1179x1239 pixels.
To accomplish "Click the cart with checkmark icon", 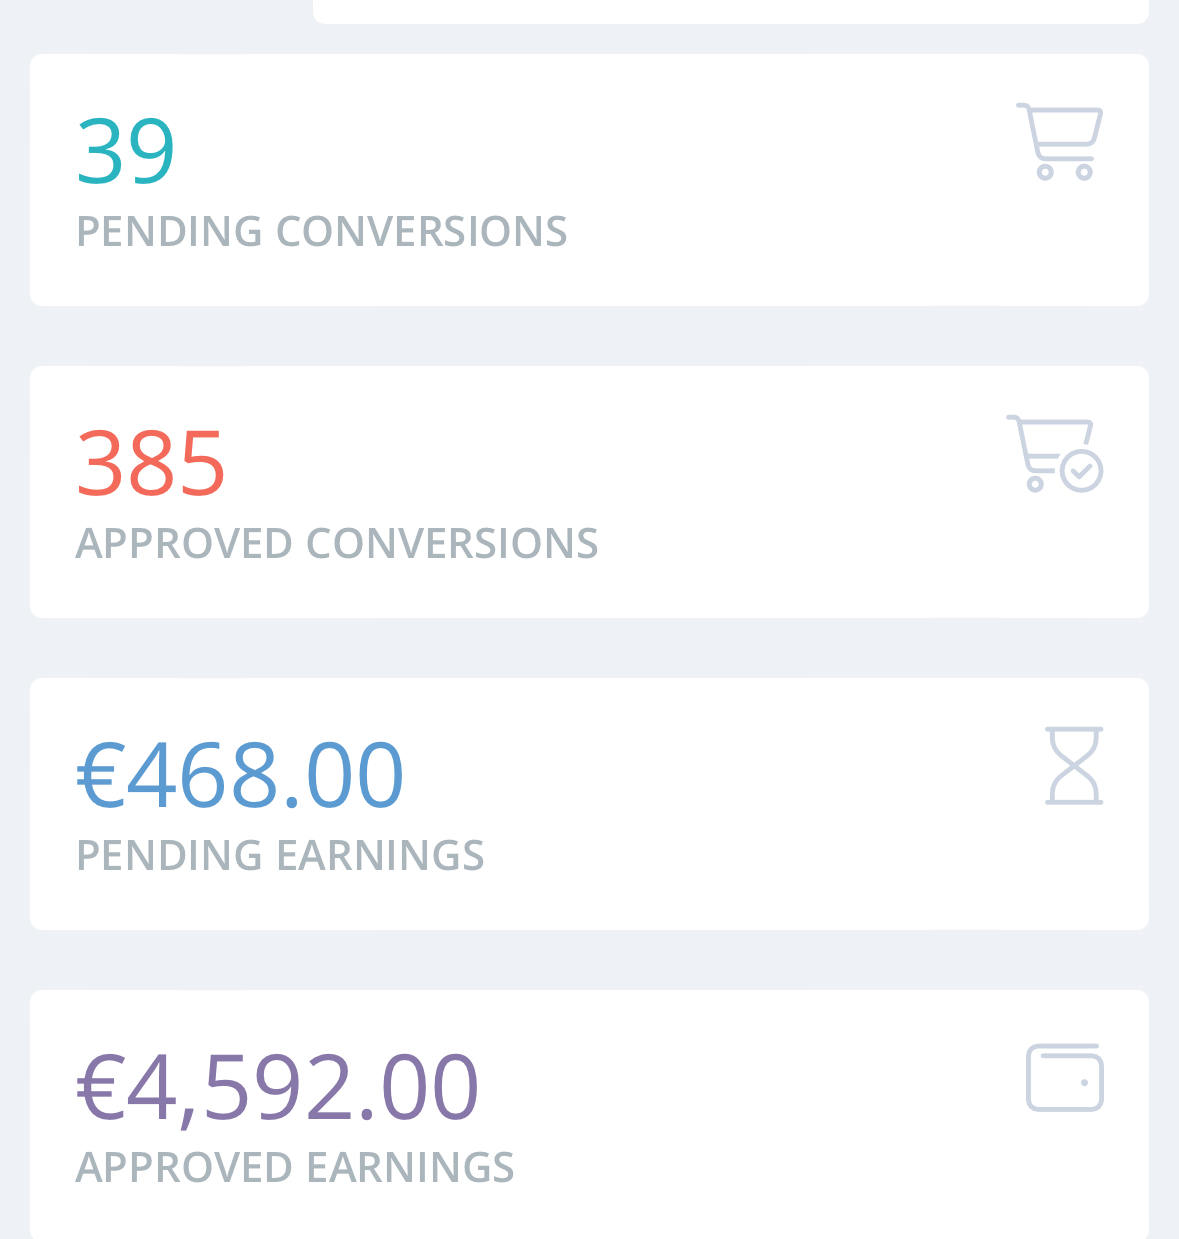I will (x=1055, y=453).
